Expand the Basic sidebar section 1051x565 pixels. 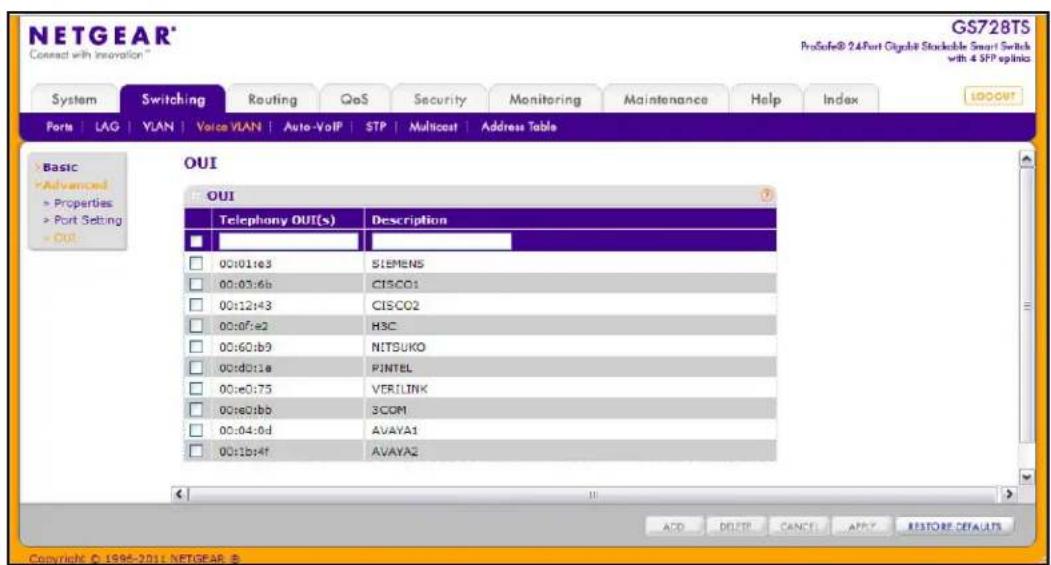[x=59, y=168]
